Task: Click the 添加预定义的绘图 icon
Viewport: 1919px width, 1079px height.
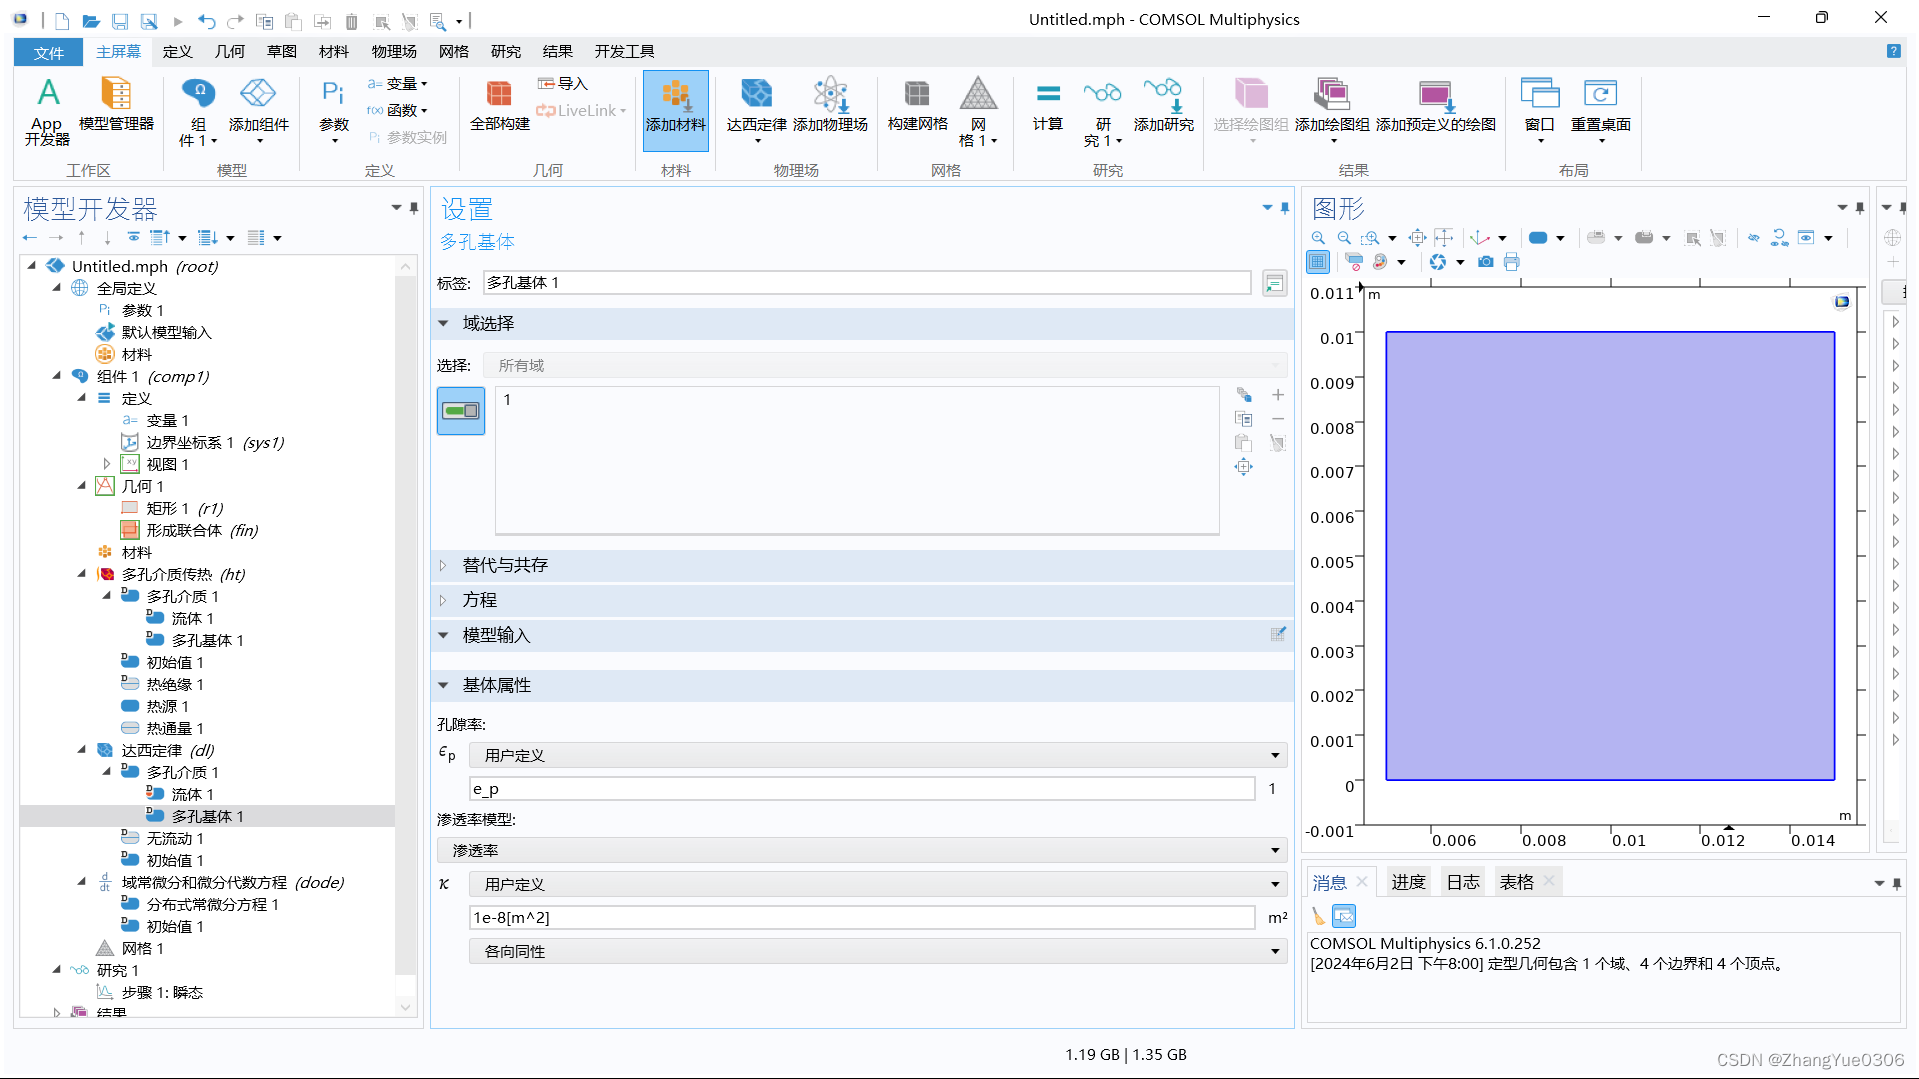Action: coord(1435,104)
